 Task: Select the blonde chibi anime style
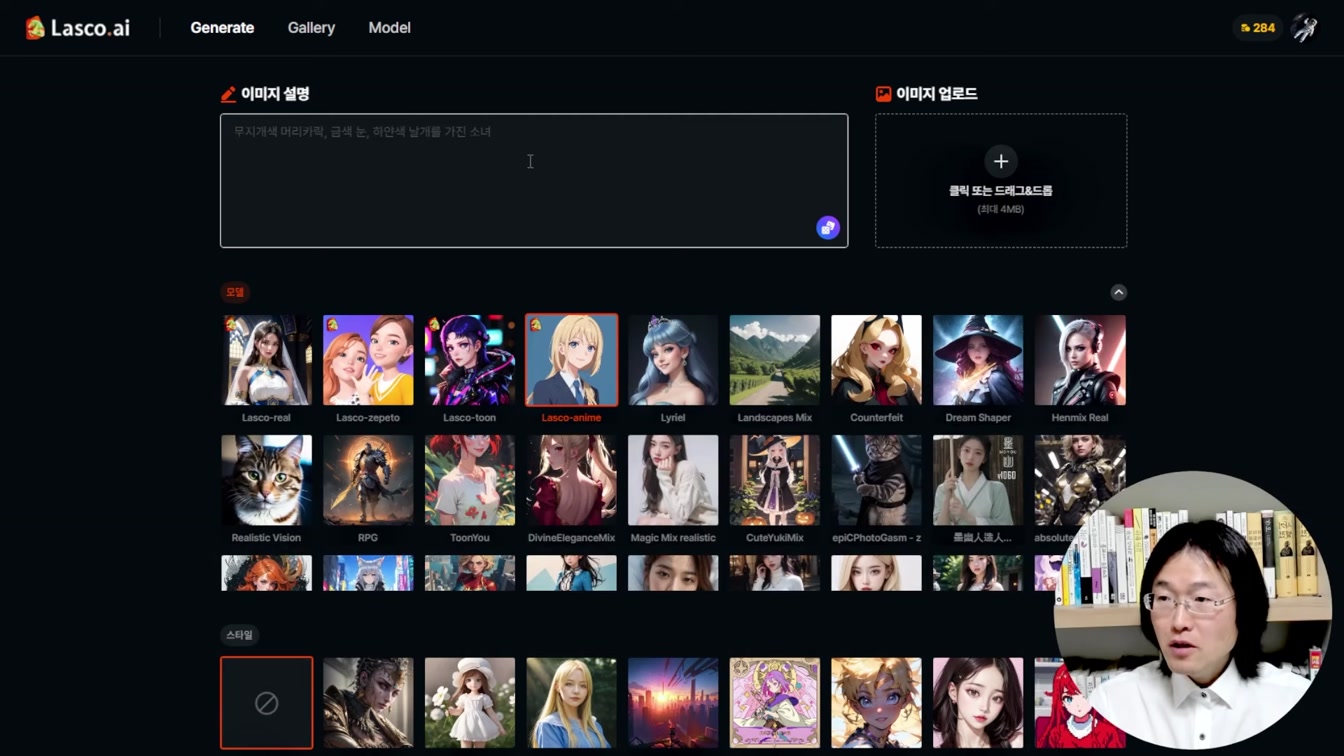877,703
